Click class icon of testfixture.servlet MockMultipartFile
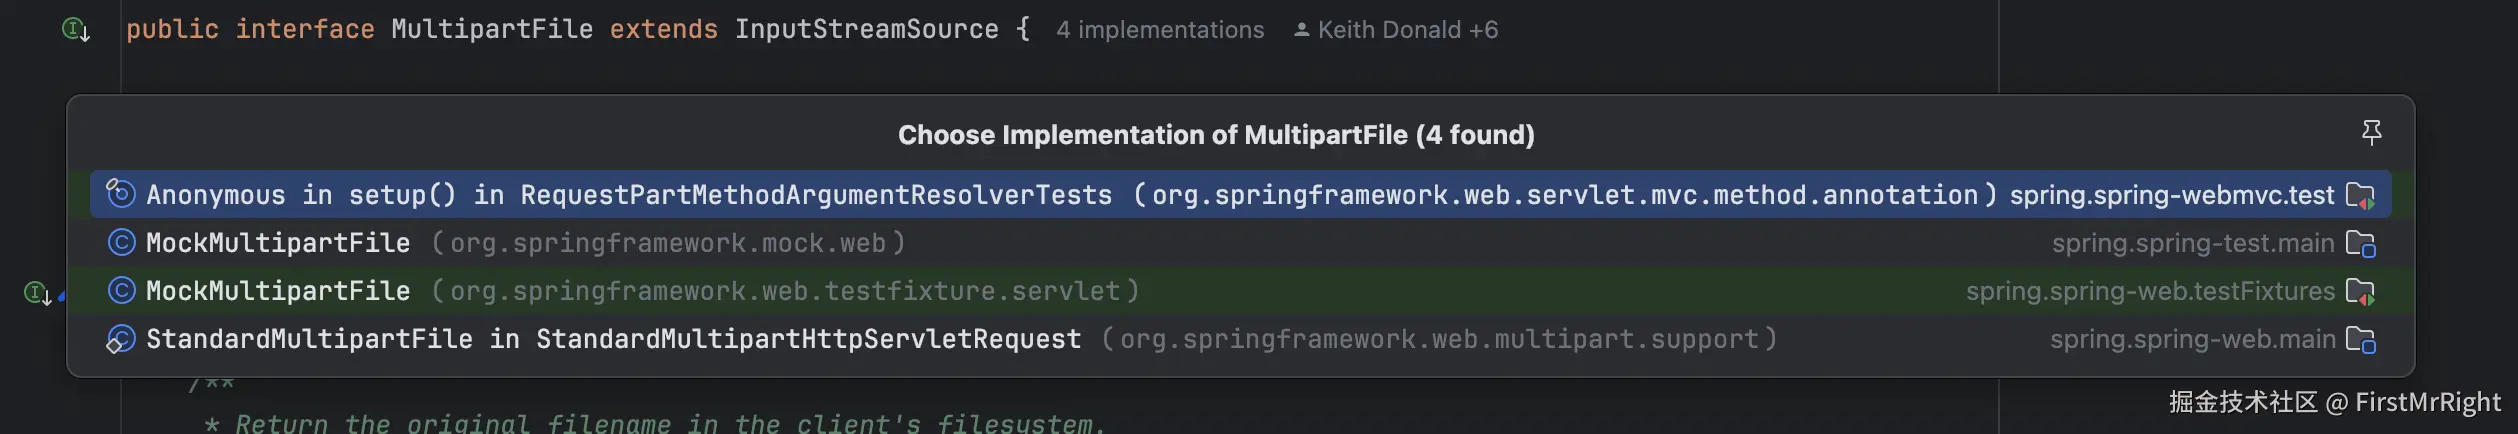Screen dimensions: 2518x434 (121, 291)
